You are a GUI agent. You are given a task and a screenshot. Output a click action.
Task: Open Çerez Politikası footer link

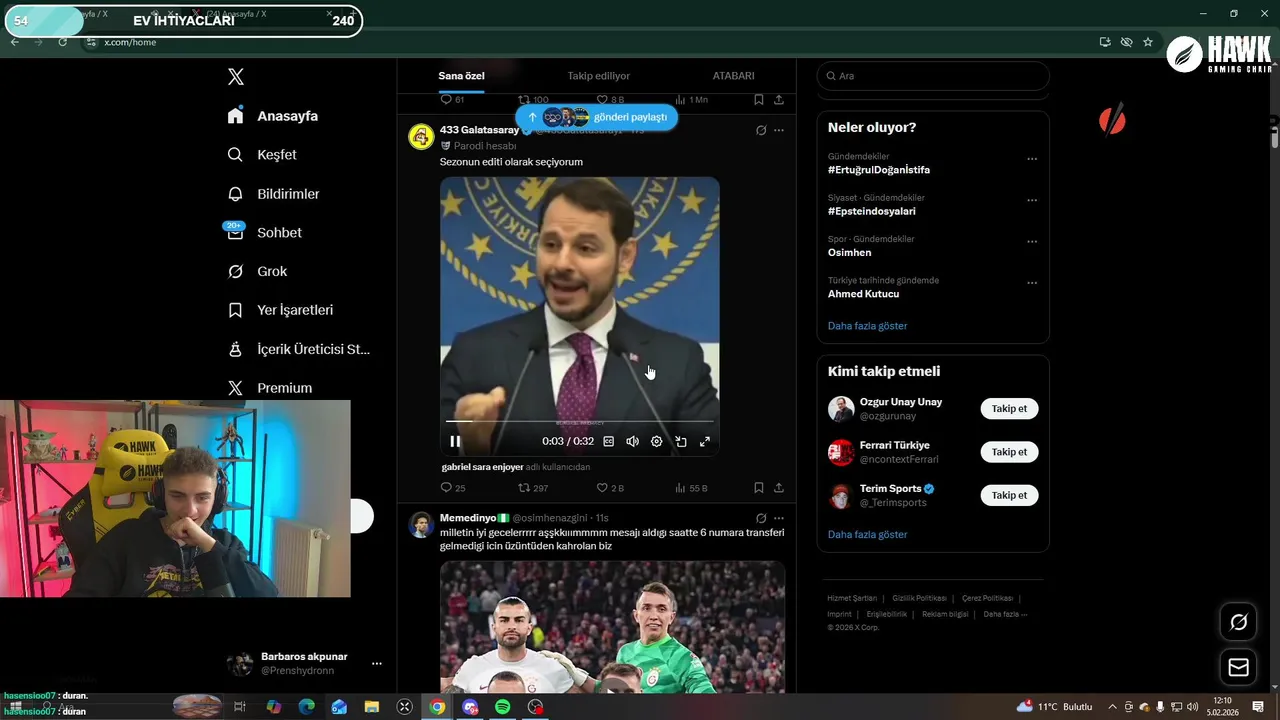[987, 598]
